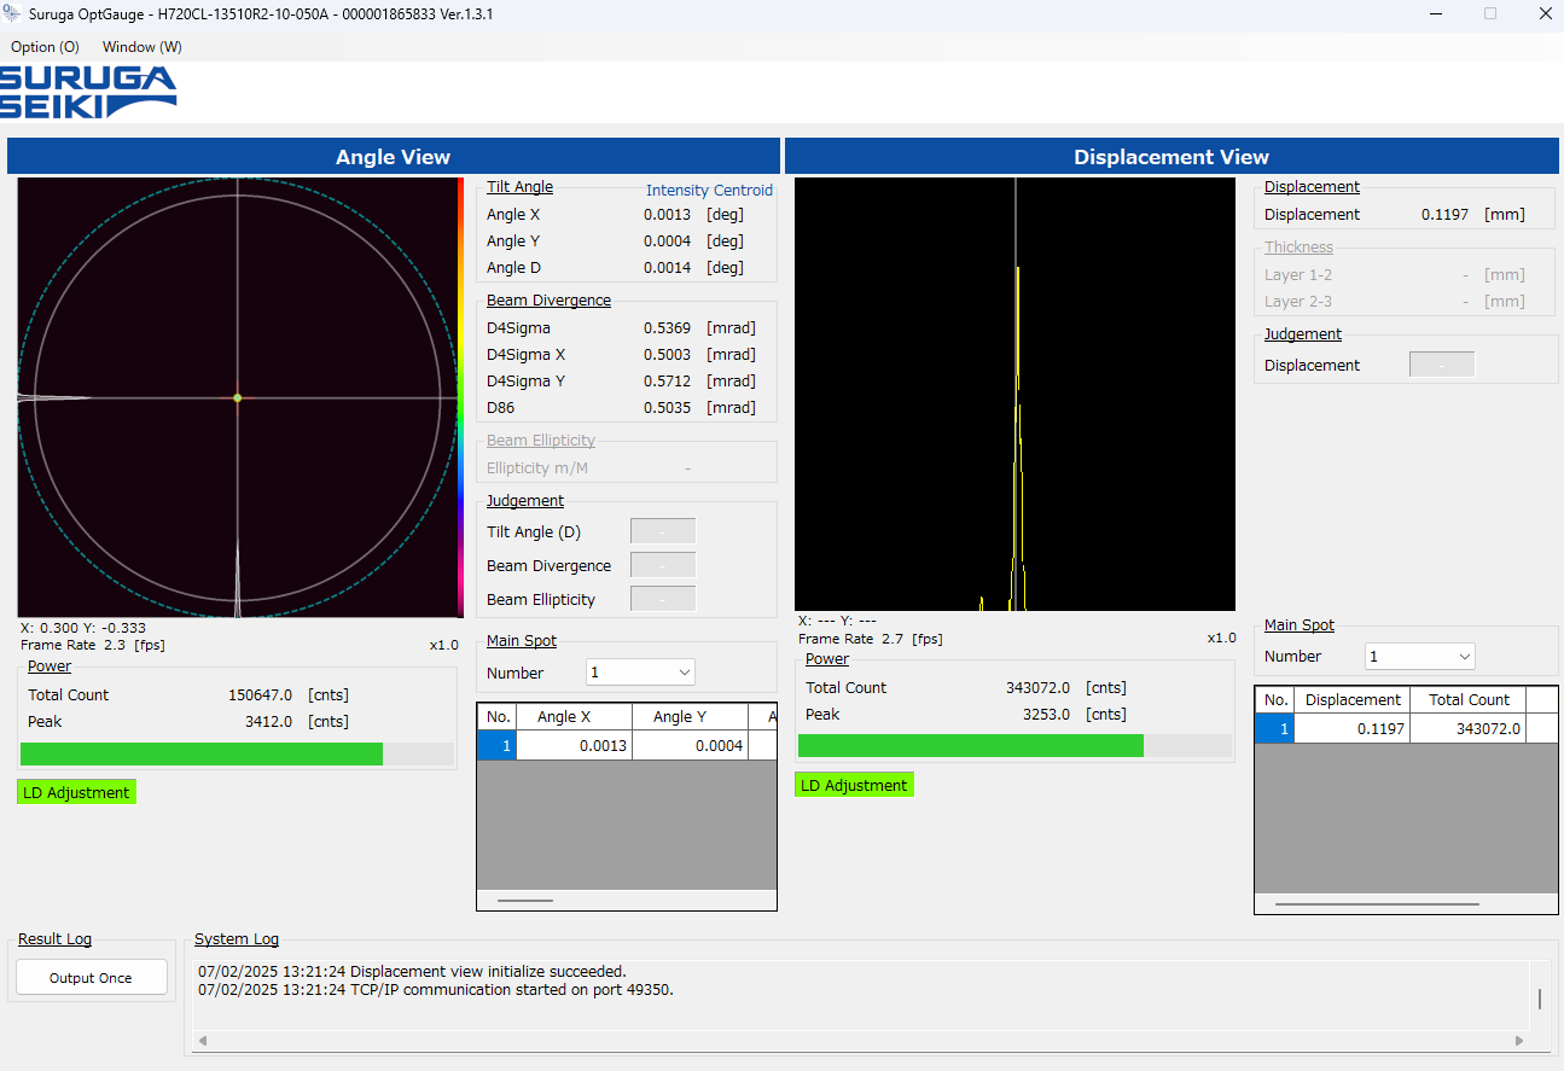This screenshot has width=1564, height=1071.
Task: Click the D86 value 0.5035
Action: pos(667,408)
